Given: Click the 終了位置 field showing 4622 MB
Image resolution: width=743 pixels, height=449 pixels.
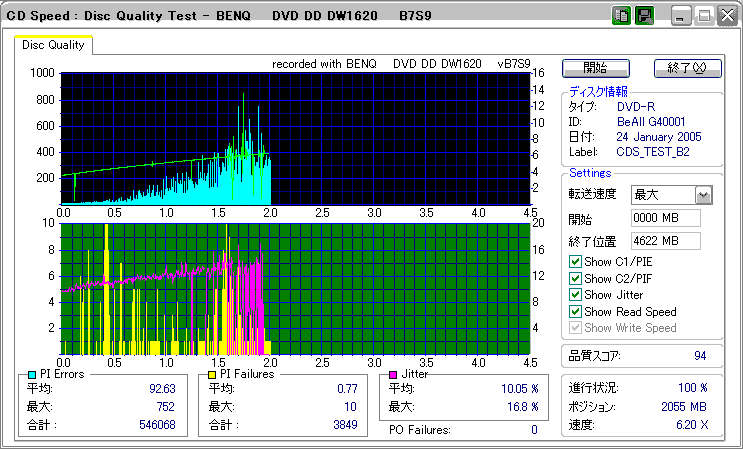Looking at the screenshot, I should pyautogui.click(x=665, y=240).
